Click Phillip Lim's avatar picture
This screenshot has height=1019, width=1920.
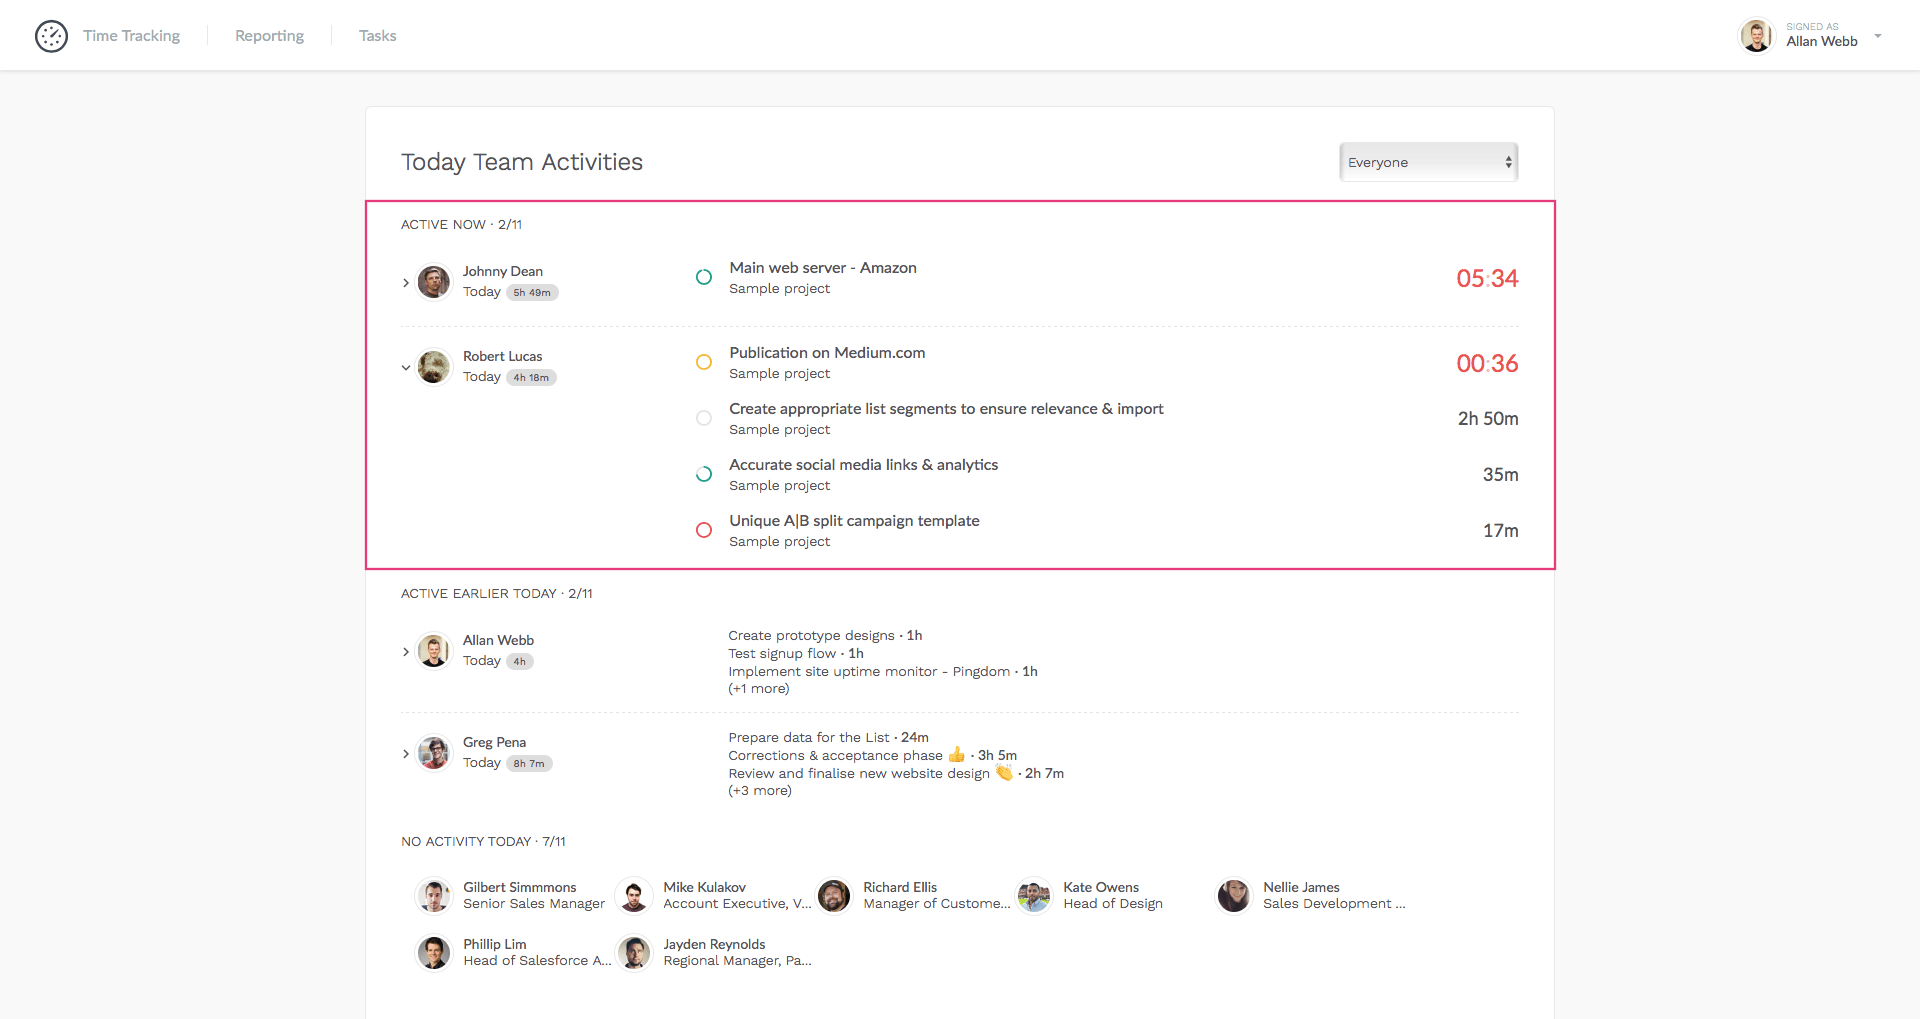(433, 953)
